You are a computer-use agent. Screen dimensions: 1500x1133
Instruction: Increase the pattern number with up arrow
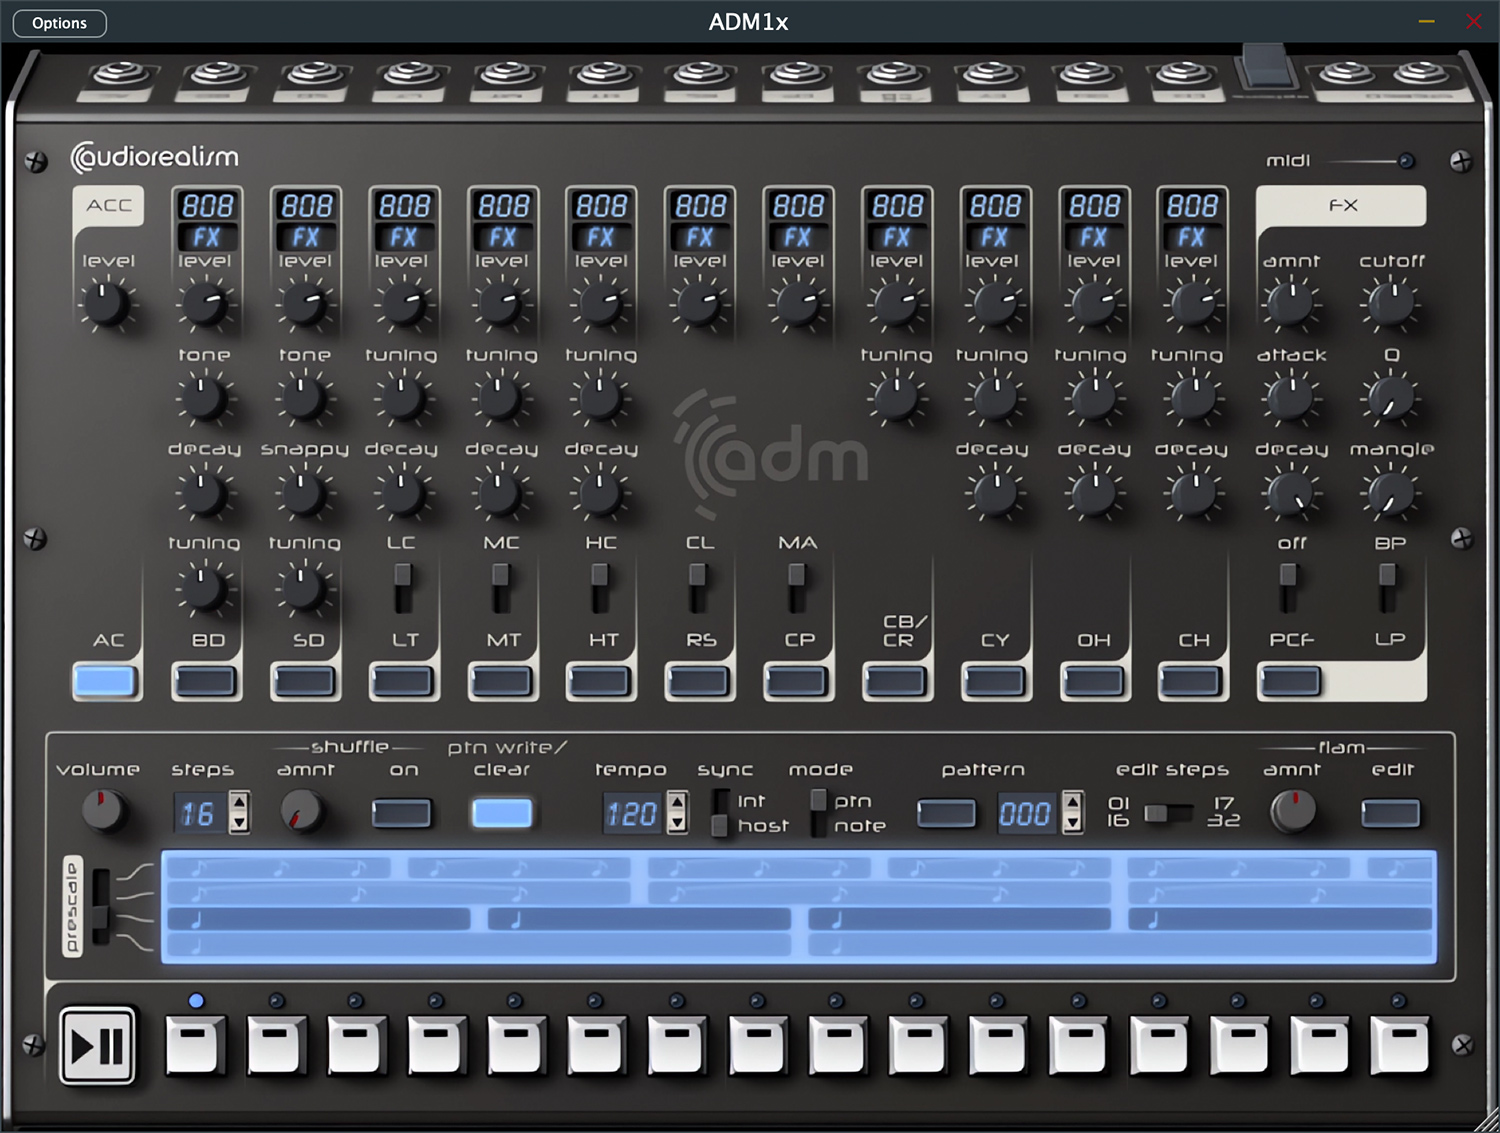[1073, 801]
